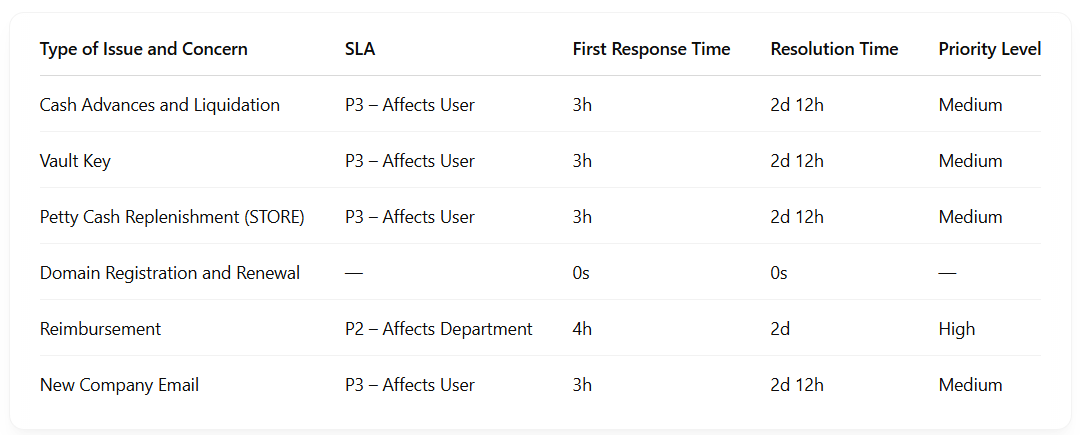
Task: Click Vault Key's 'P3 – Affects User' SLA cell
Action: click(409, 161)
